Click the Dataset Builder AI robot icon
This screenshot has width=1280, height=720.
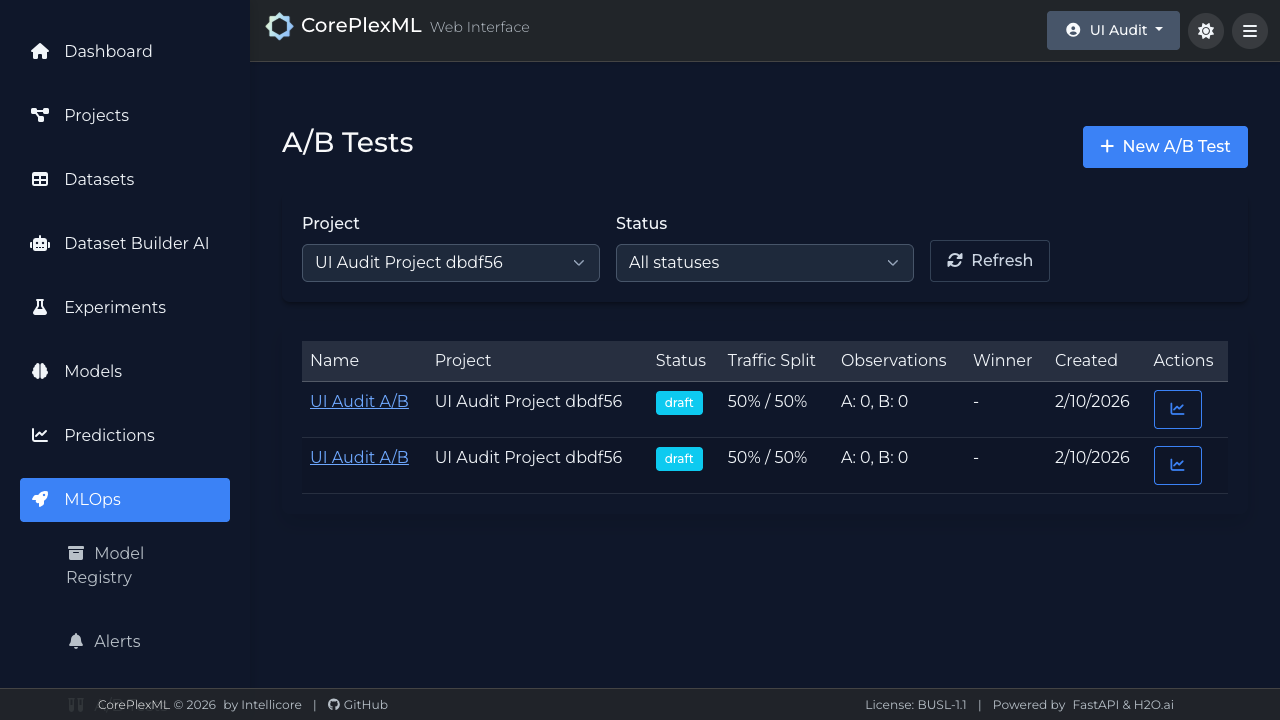pyautogui.click(x=40, y=244)
